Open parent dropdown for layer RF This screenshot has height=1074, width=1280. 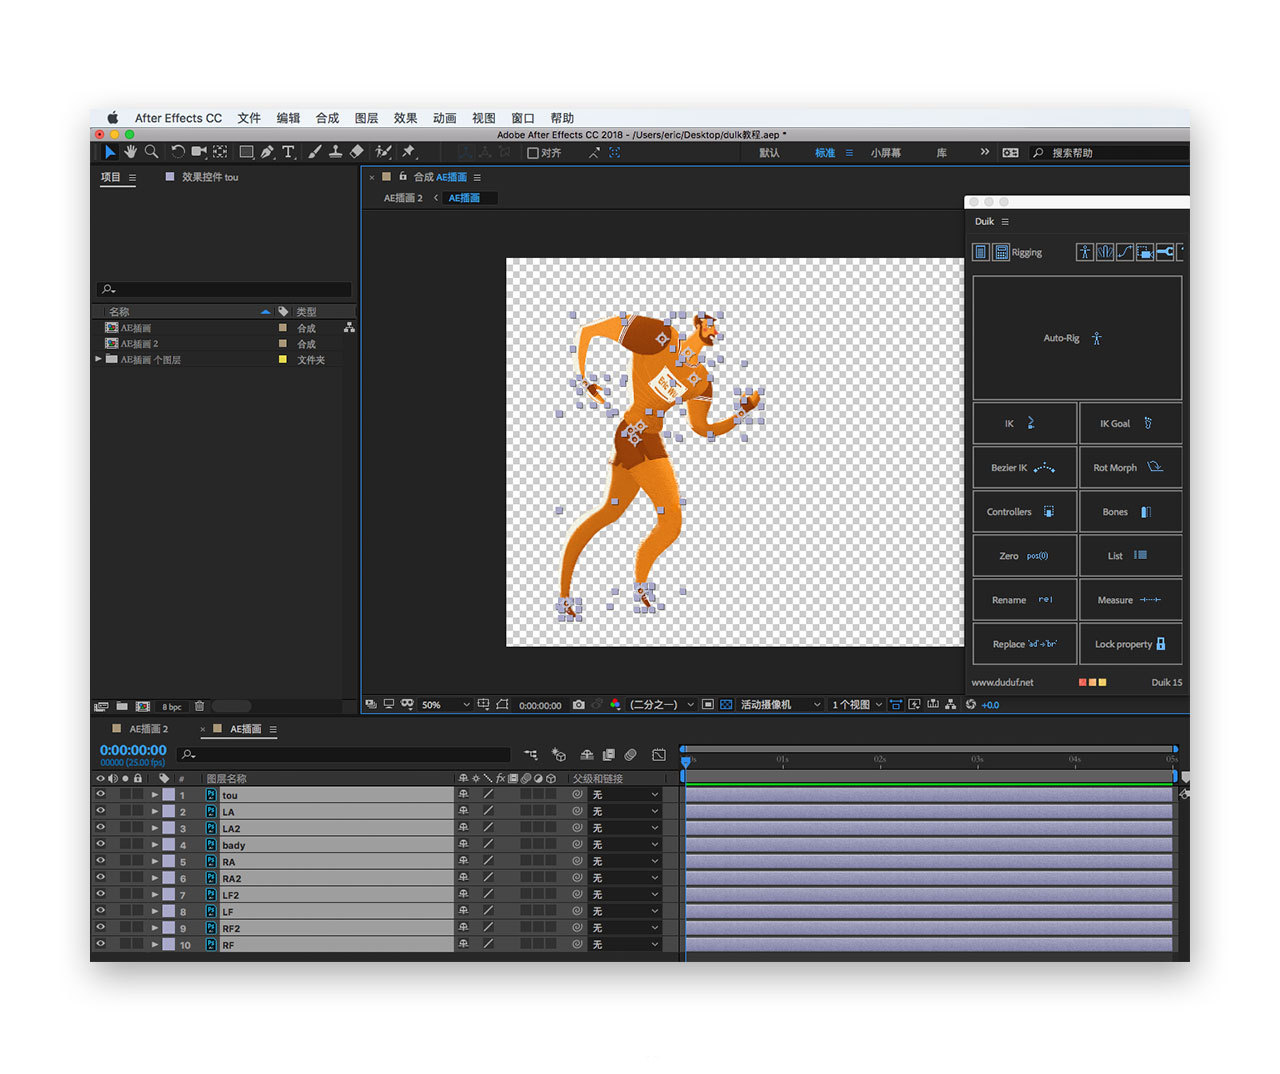(626, 944)
